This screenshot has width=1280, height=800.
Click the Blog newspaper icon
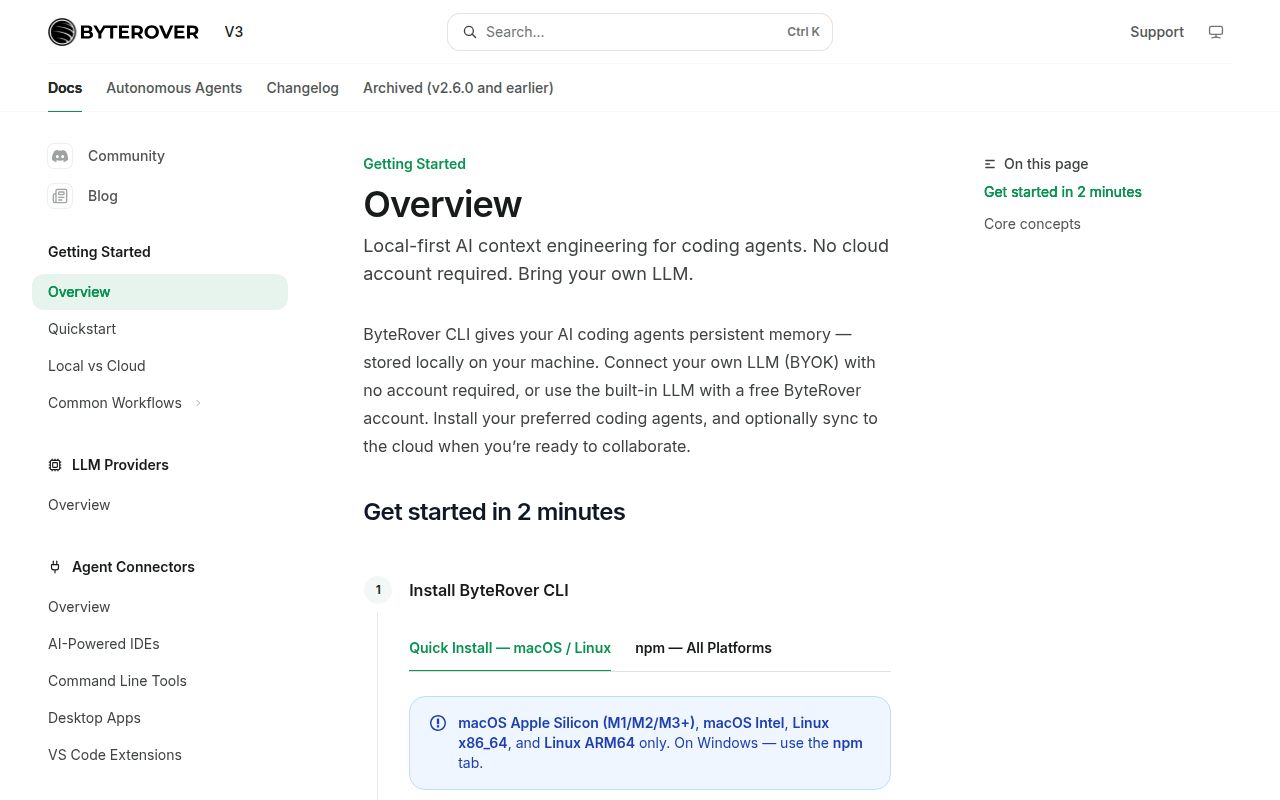pyautogui.click(x=60, y=196)
